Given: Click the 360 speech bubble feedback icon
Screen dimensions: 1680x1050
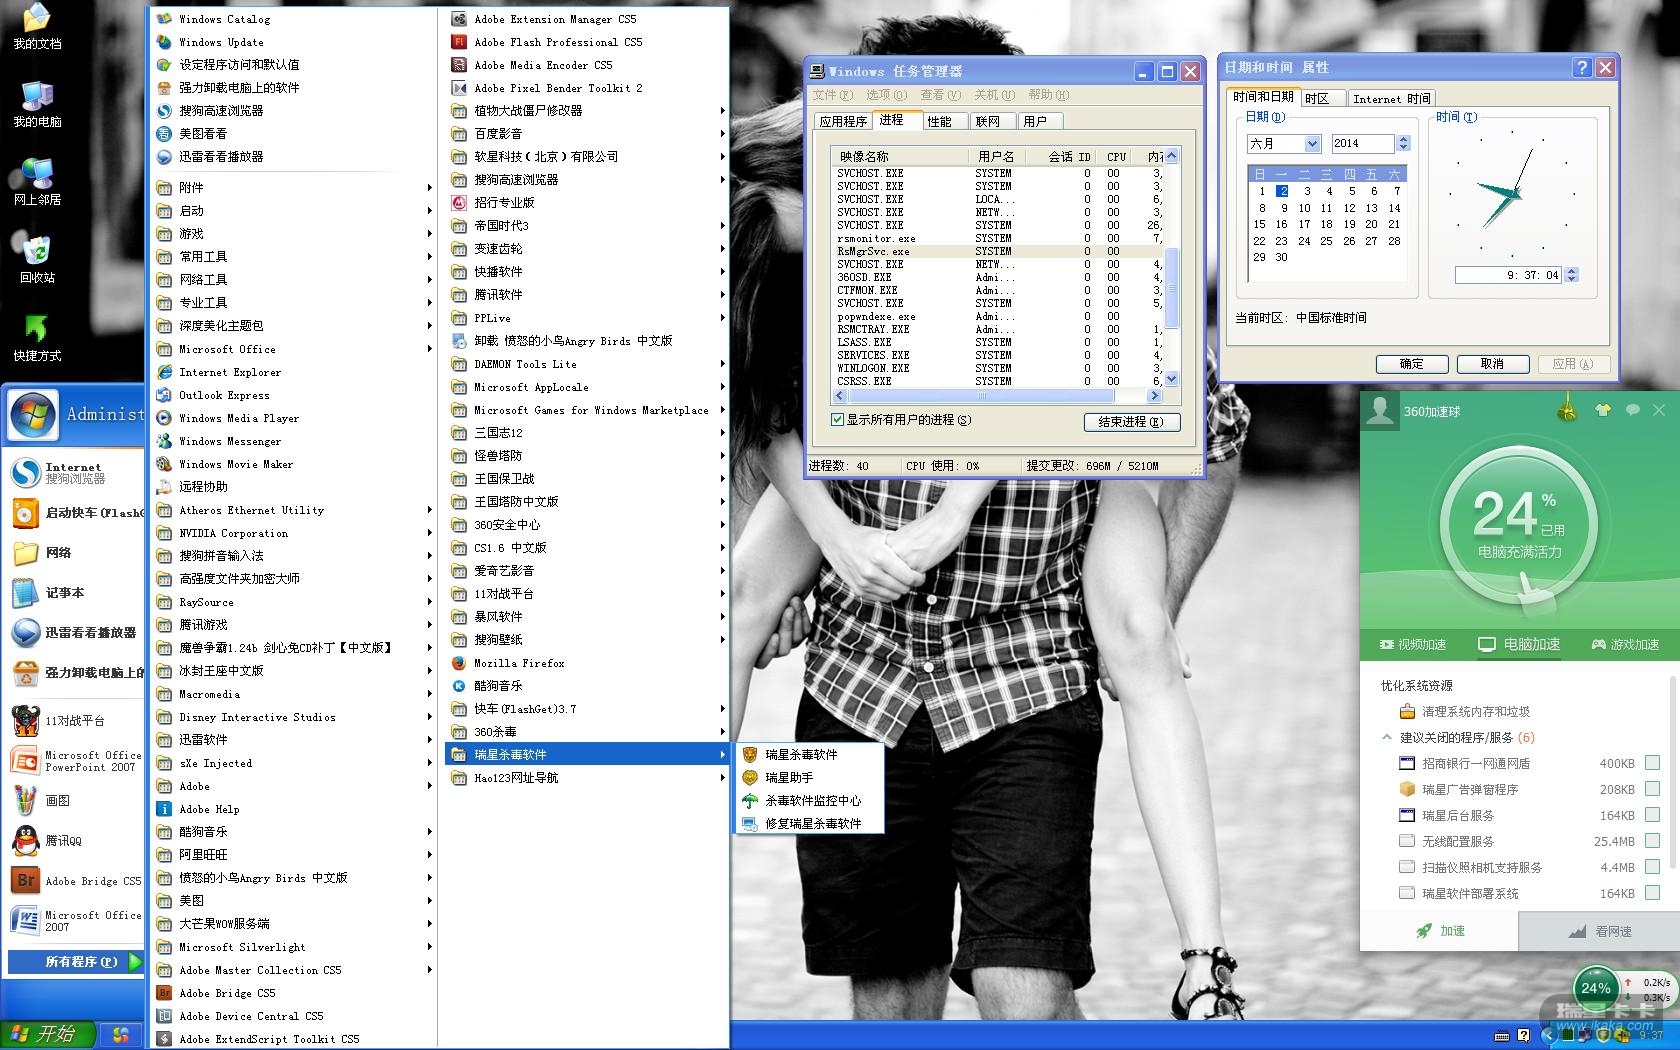Looking at the screenshot, I should (1632, 410).
